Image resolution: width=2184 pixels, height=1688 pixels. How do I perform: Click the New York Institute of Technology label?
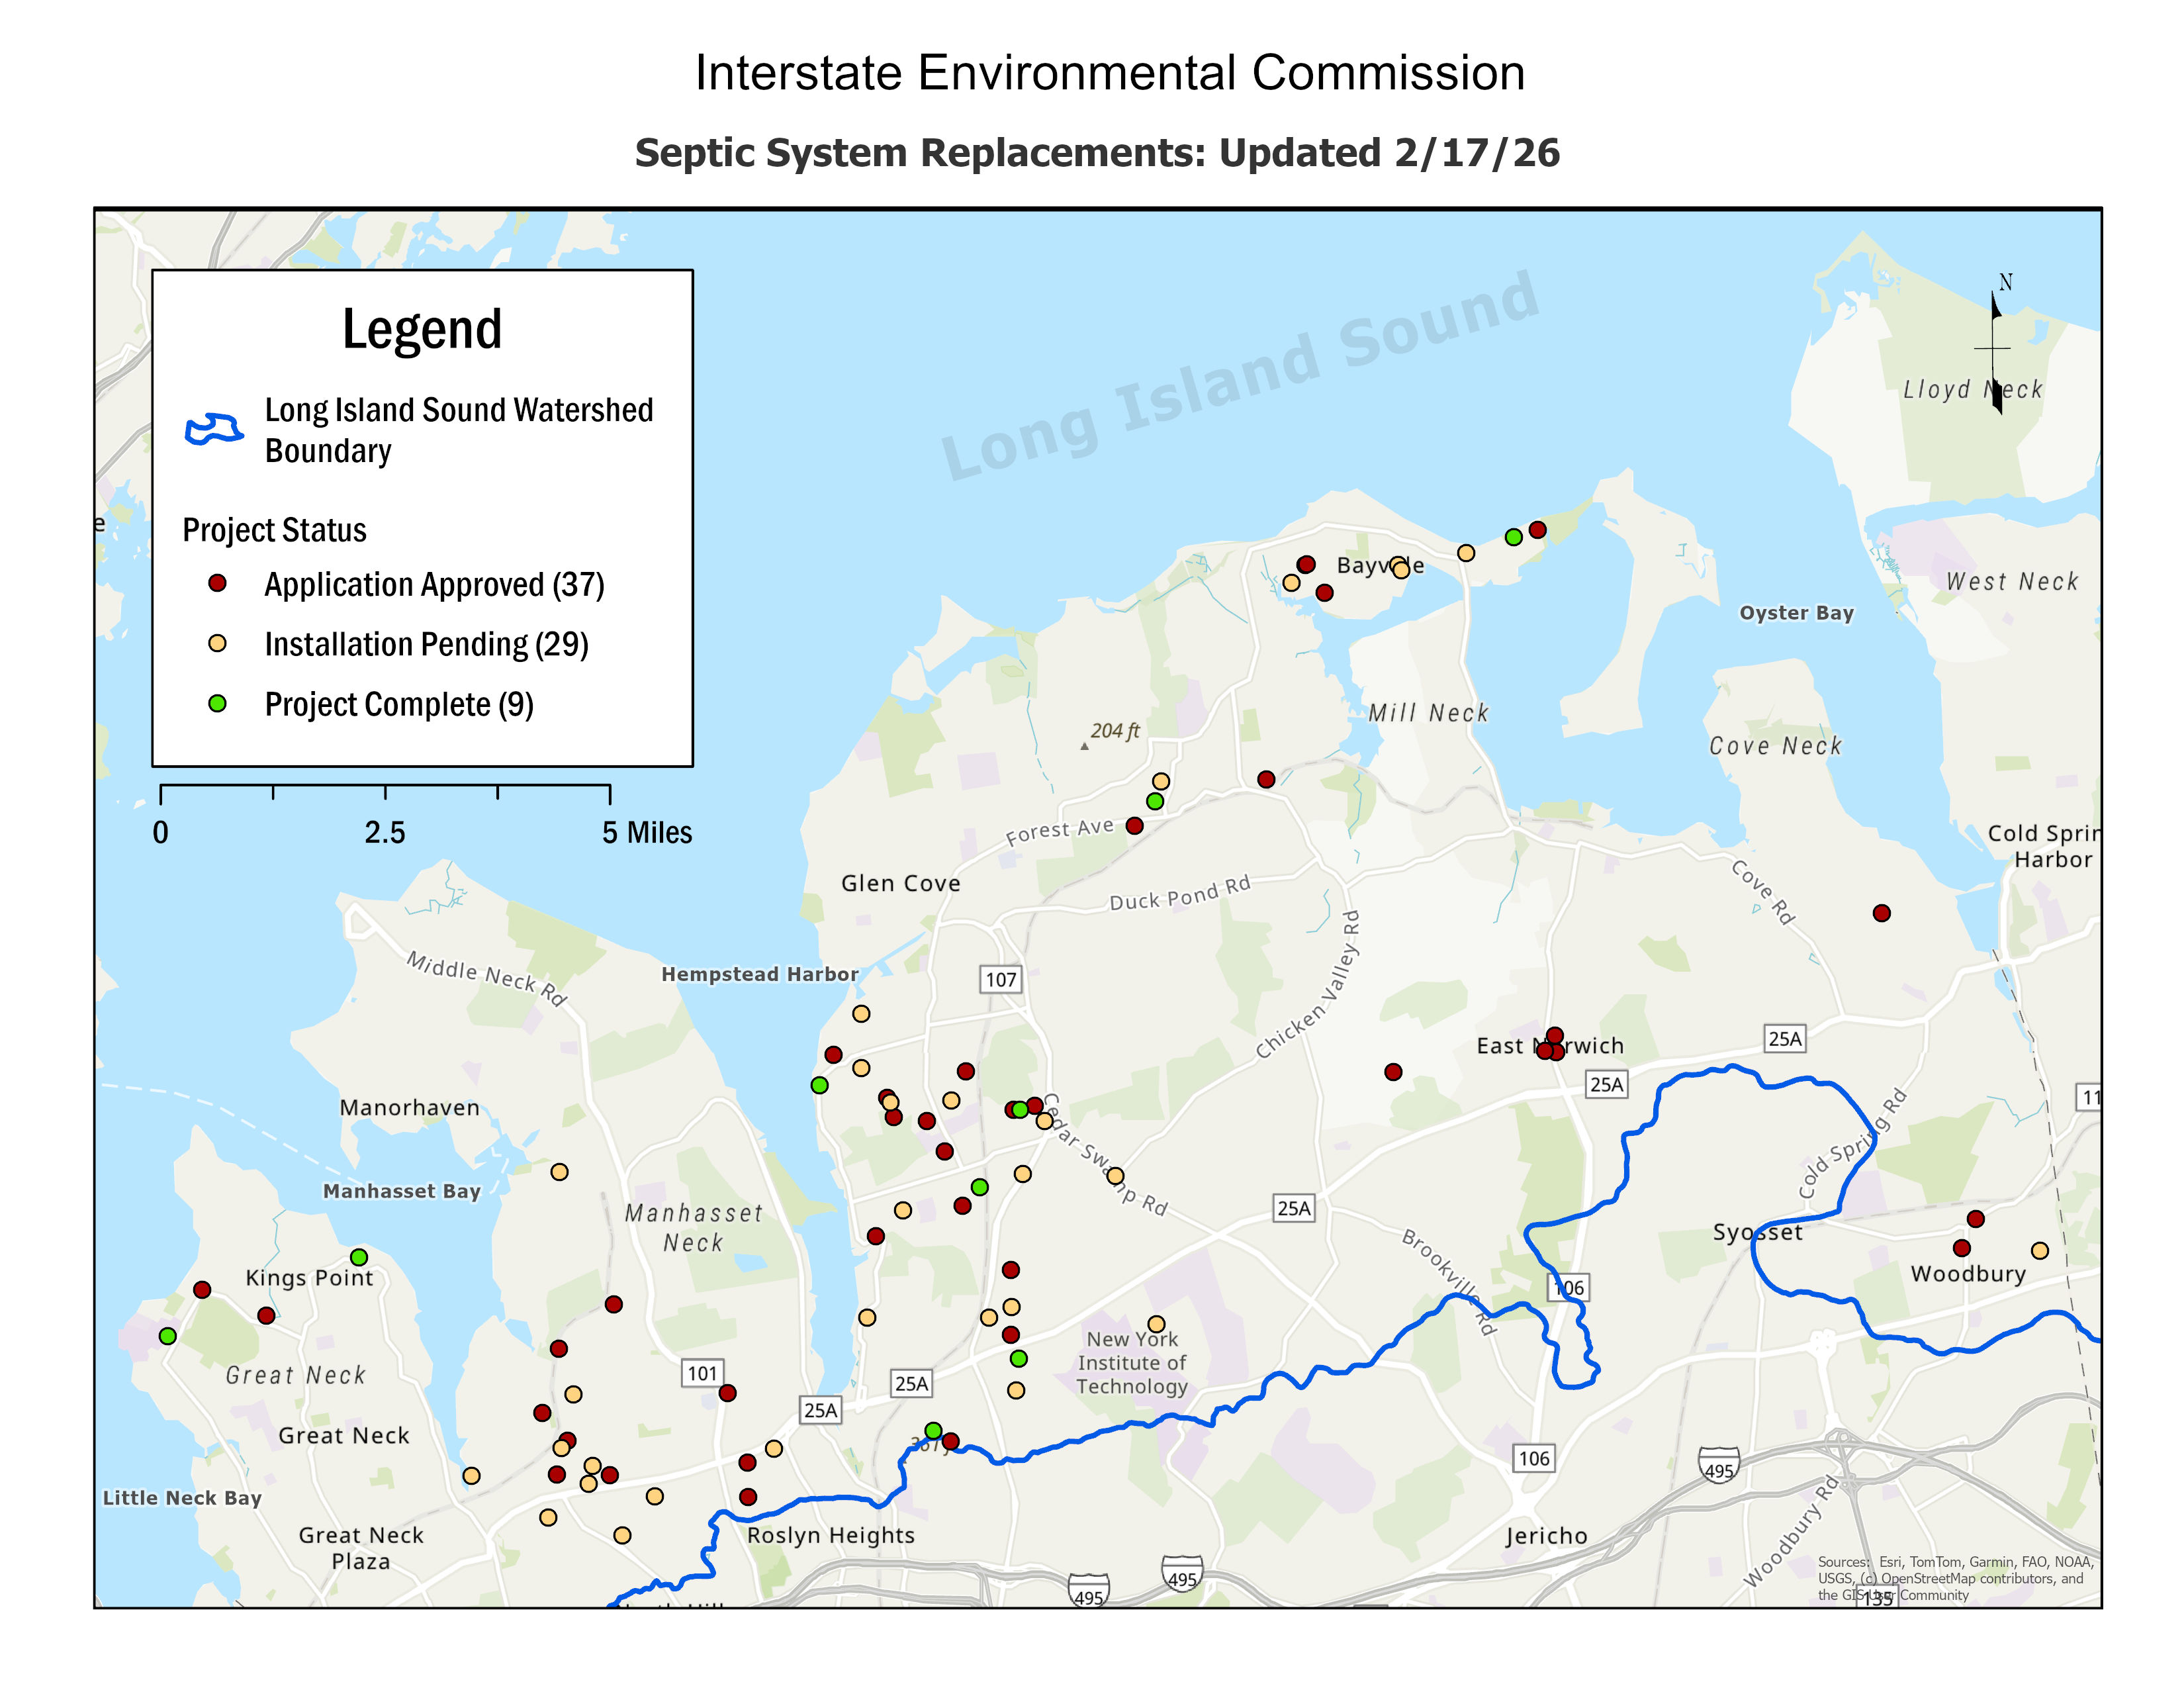(1132, 1362)
